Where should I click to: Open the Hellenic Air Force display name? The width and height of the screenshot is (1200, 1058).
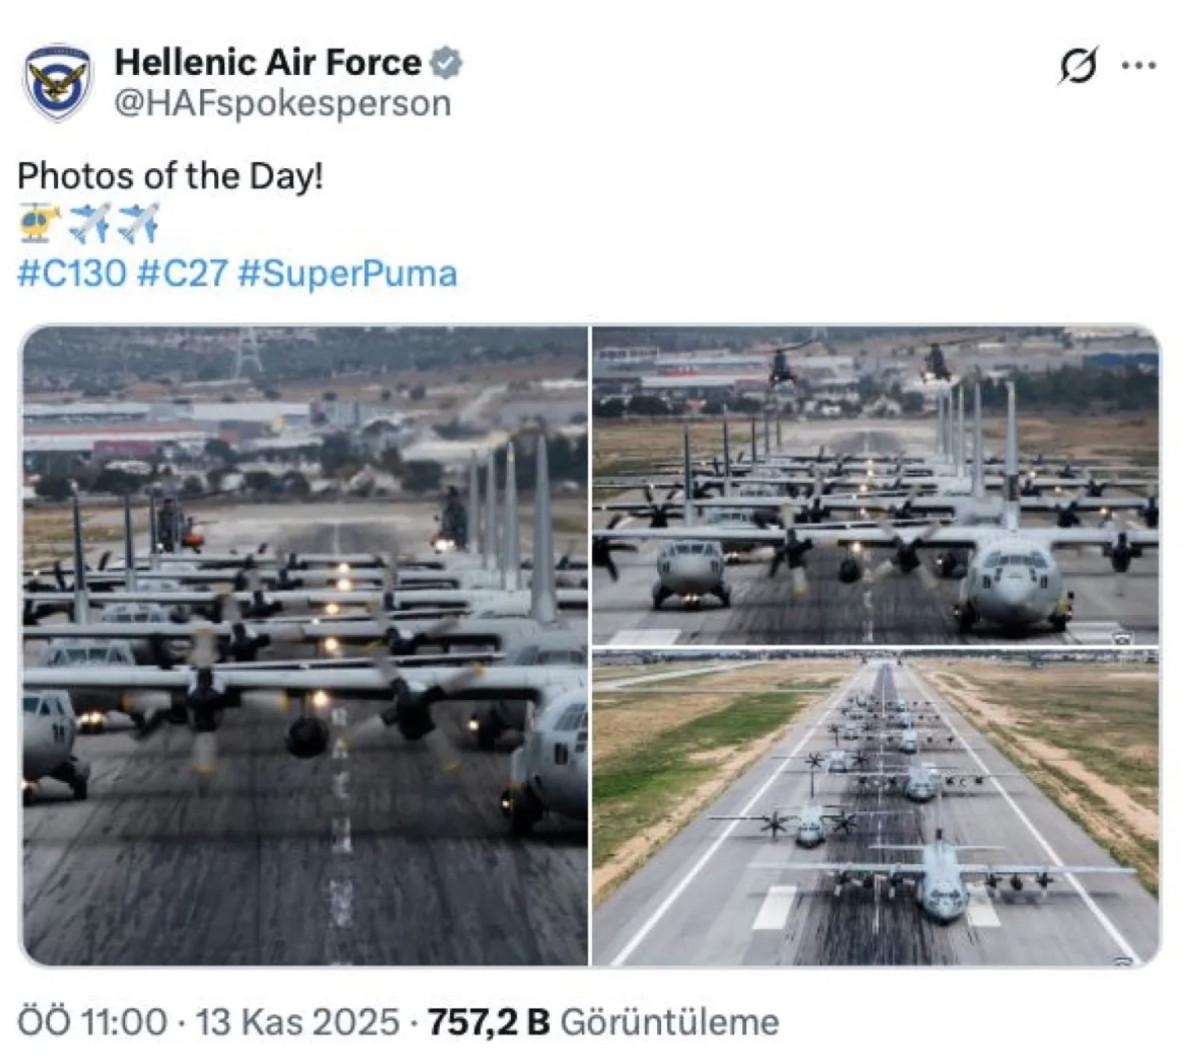pos(268,62)
